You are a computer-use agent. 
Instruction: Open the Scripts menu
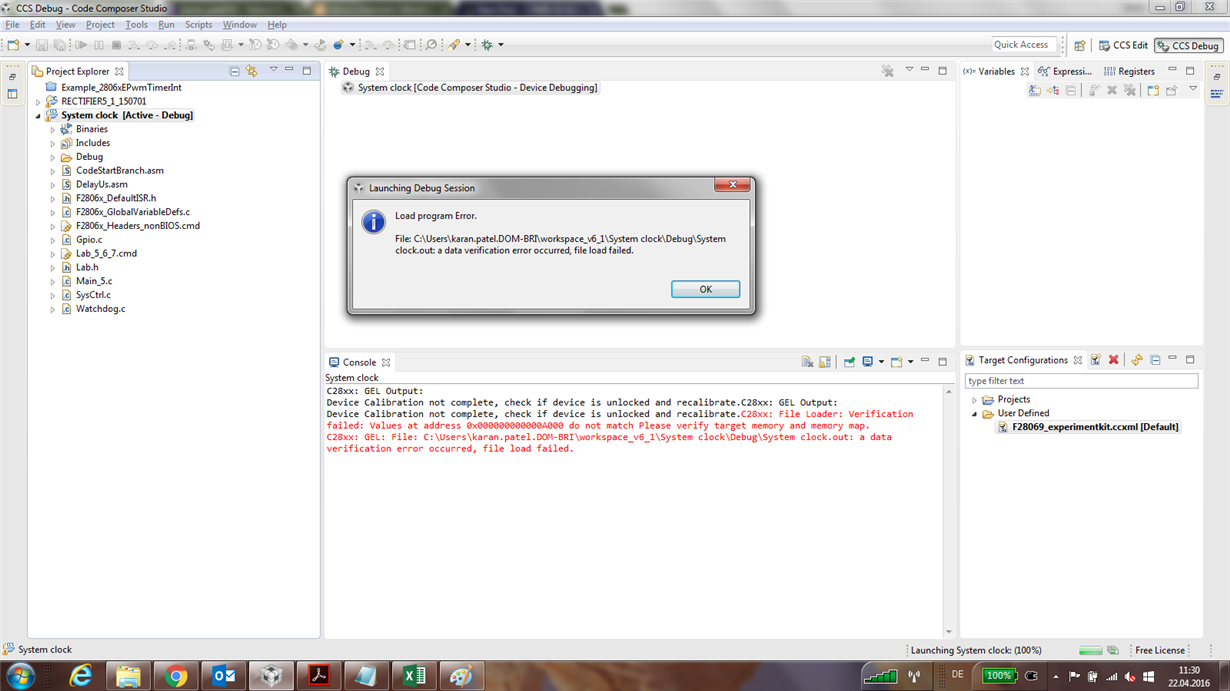tap(198, 24)
